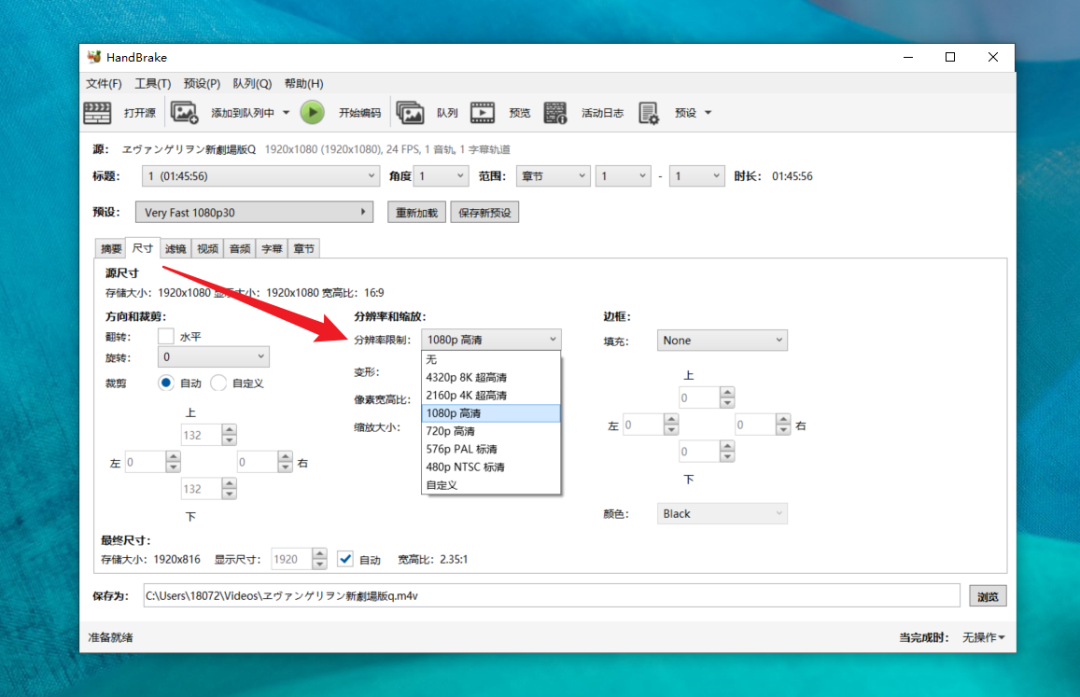Click the Add to Queue image icon
This screenshot has height=697, width=1080.
coord(184,113)
